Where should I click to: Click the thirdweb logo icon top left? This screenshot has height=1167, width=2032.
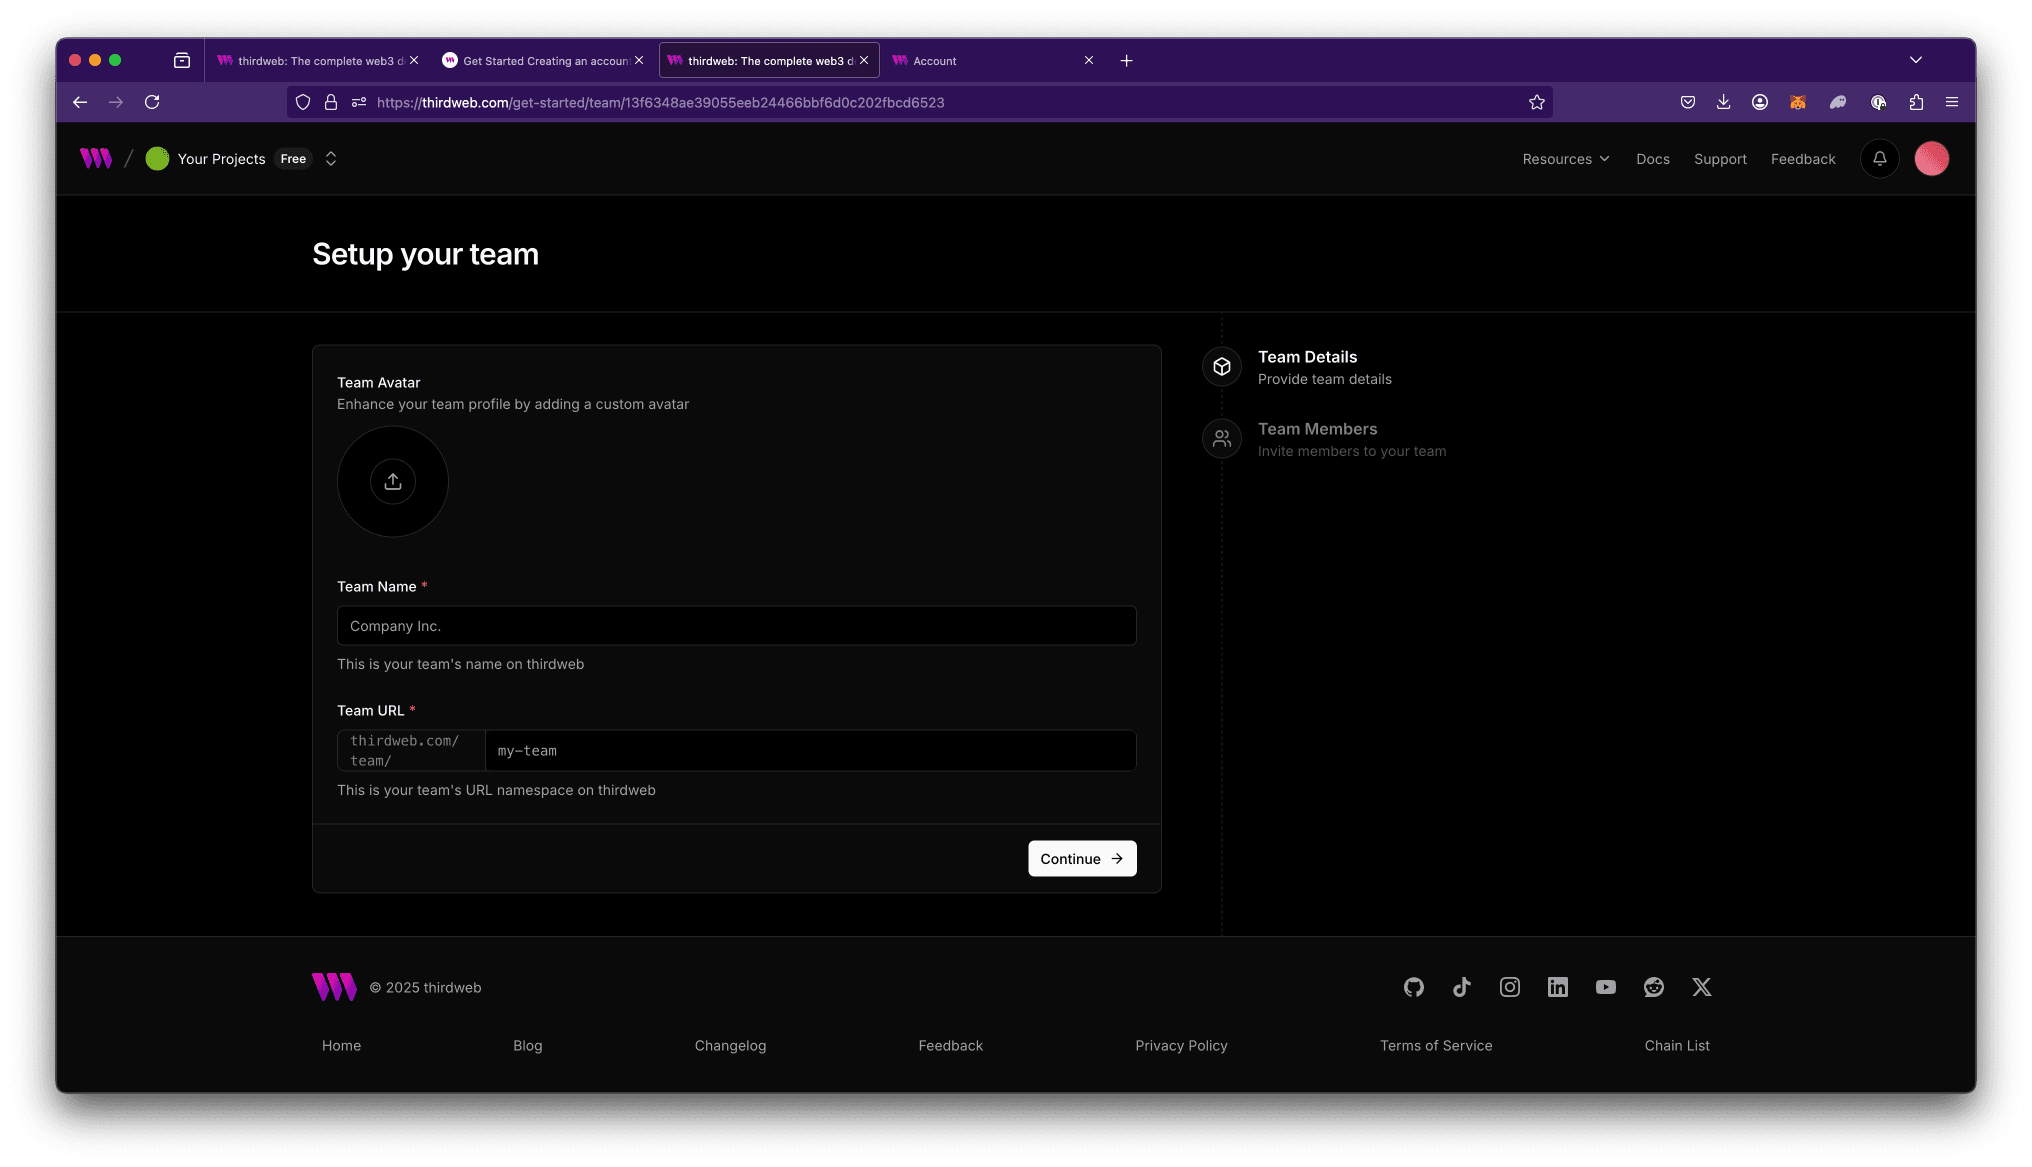coord(98,158)
